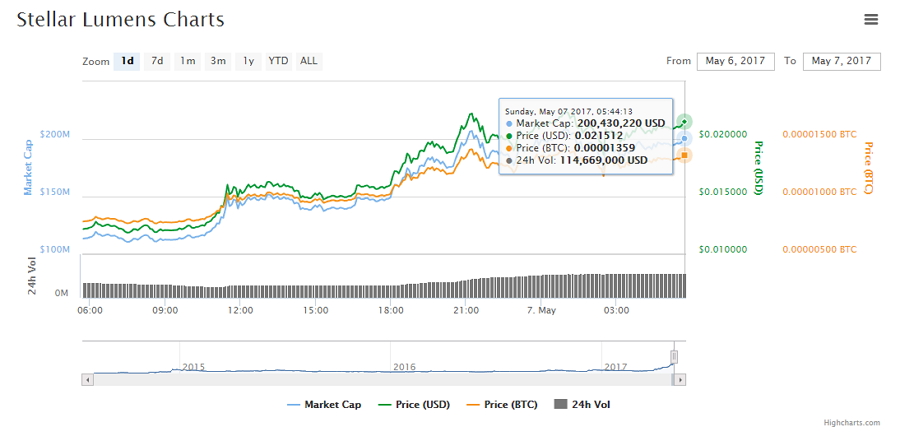Open the chart hamburger context menu

[871, 20]
